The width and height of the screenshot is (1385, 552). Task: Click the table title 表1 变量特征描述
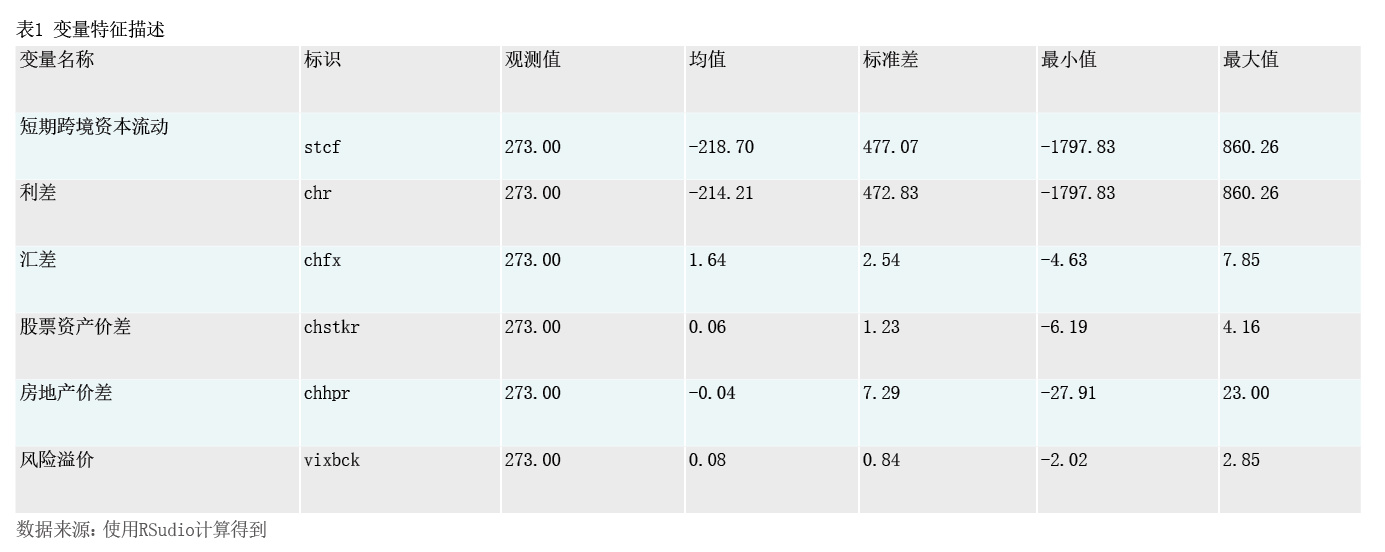tap(91, 30)
